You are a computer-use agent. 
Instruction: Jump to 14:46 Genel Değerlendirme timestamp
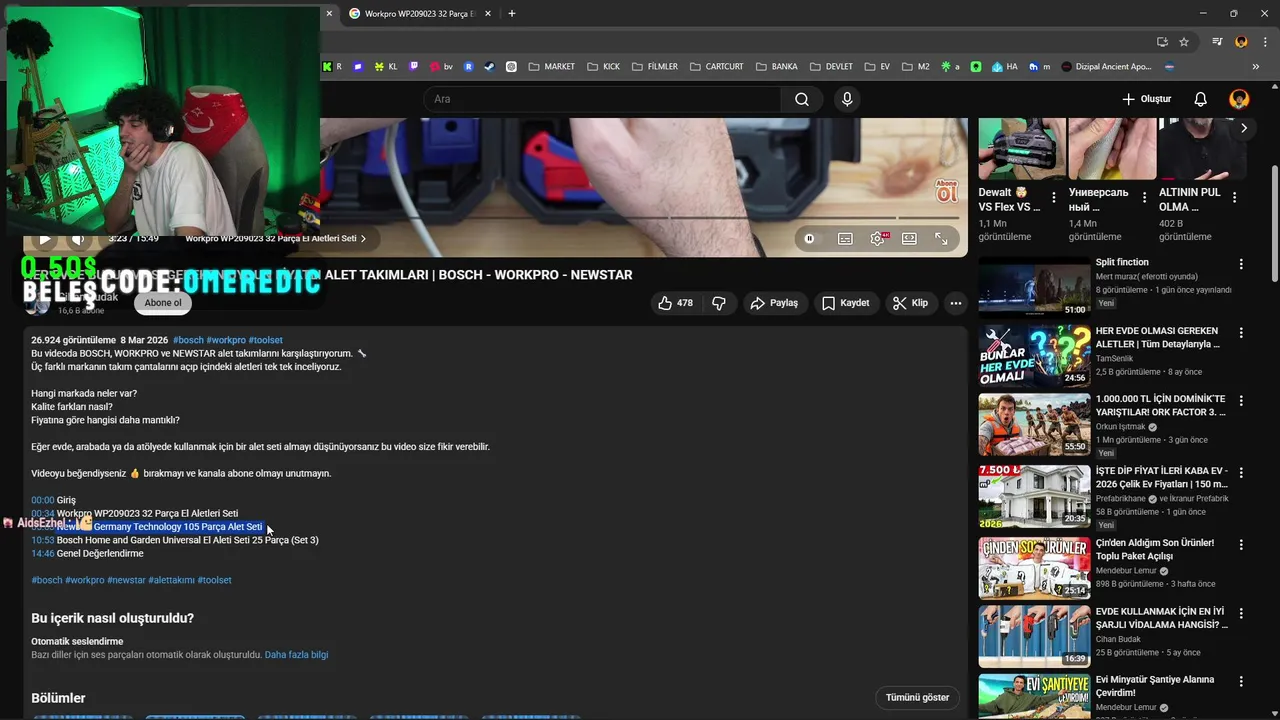point(42,553)
